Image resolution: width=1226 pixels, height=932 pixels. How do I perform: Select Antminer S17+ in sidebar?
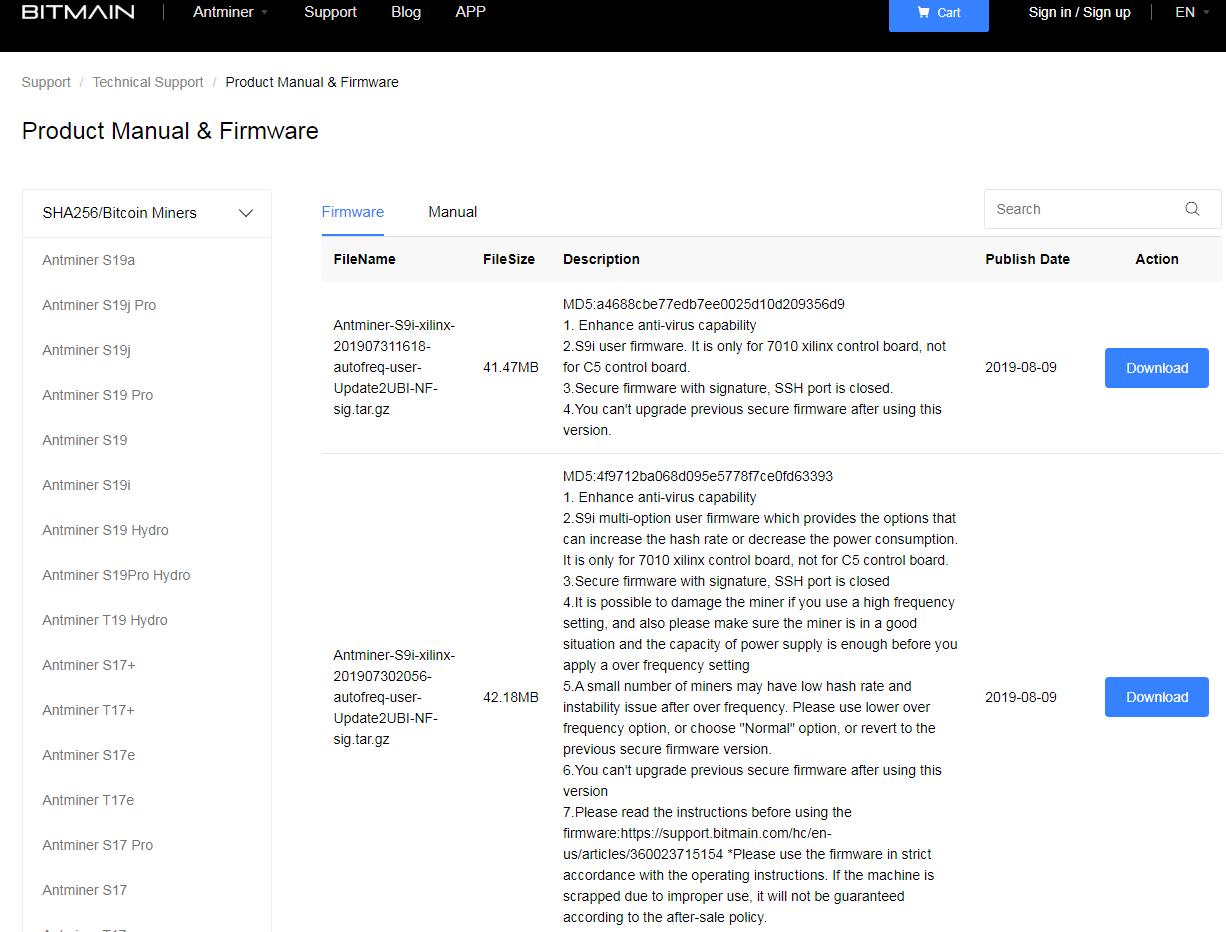[89, 665]
